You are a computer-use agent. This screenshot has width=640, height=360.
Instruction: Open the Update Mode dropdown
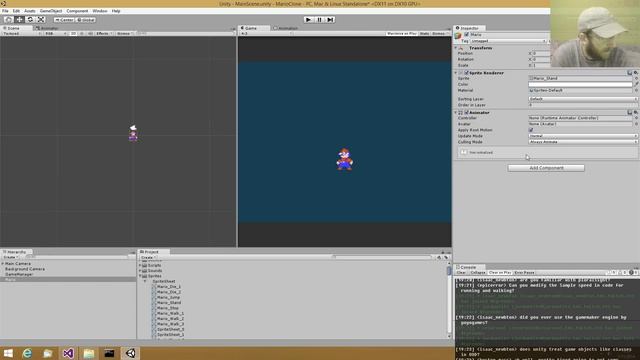pos(583,136)
